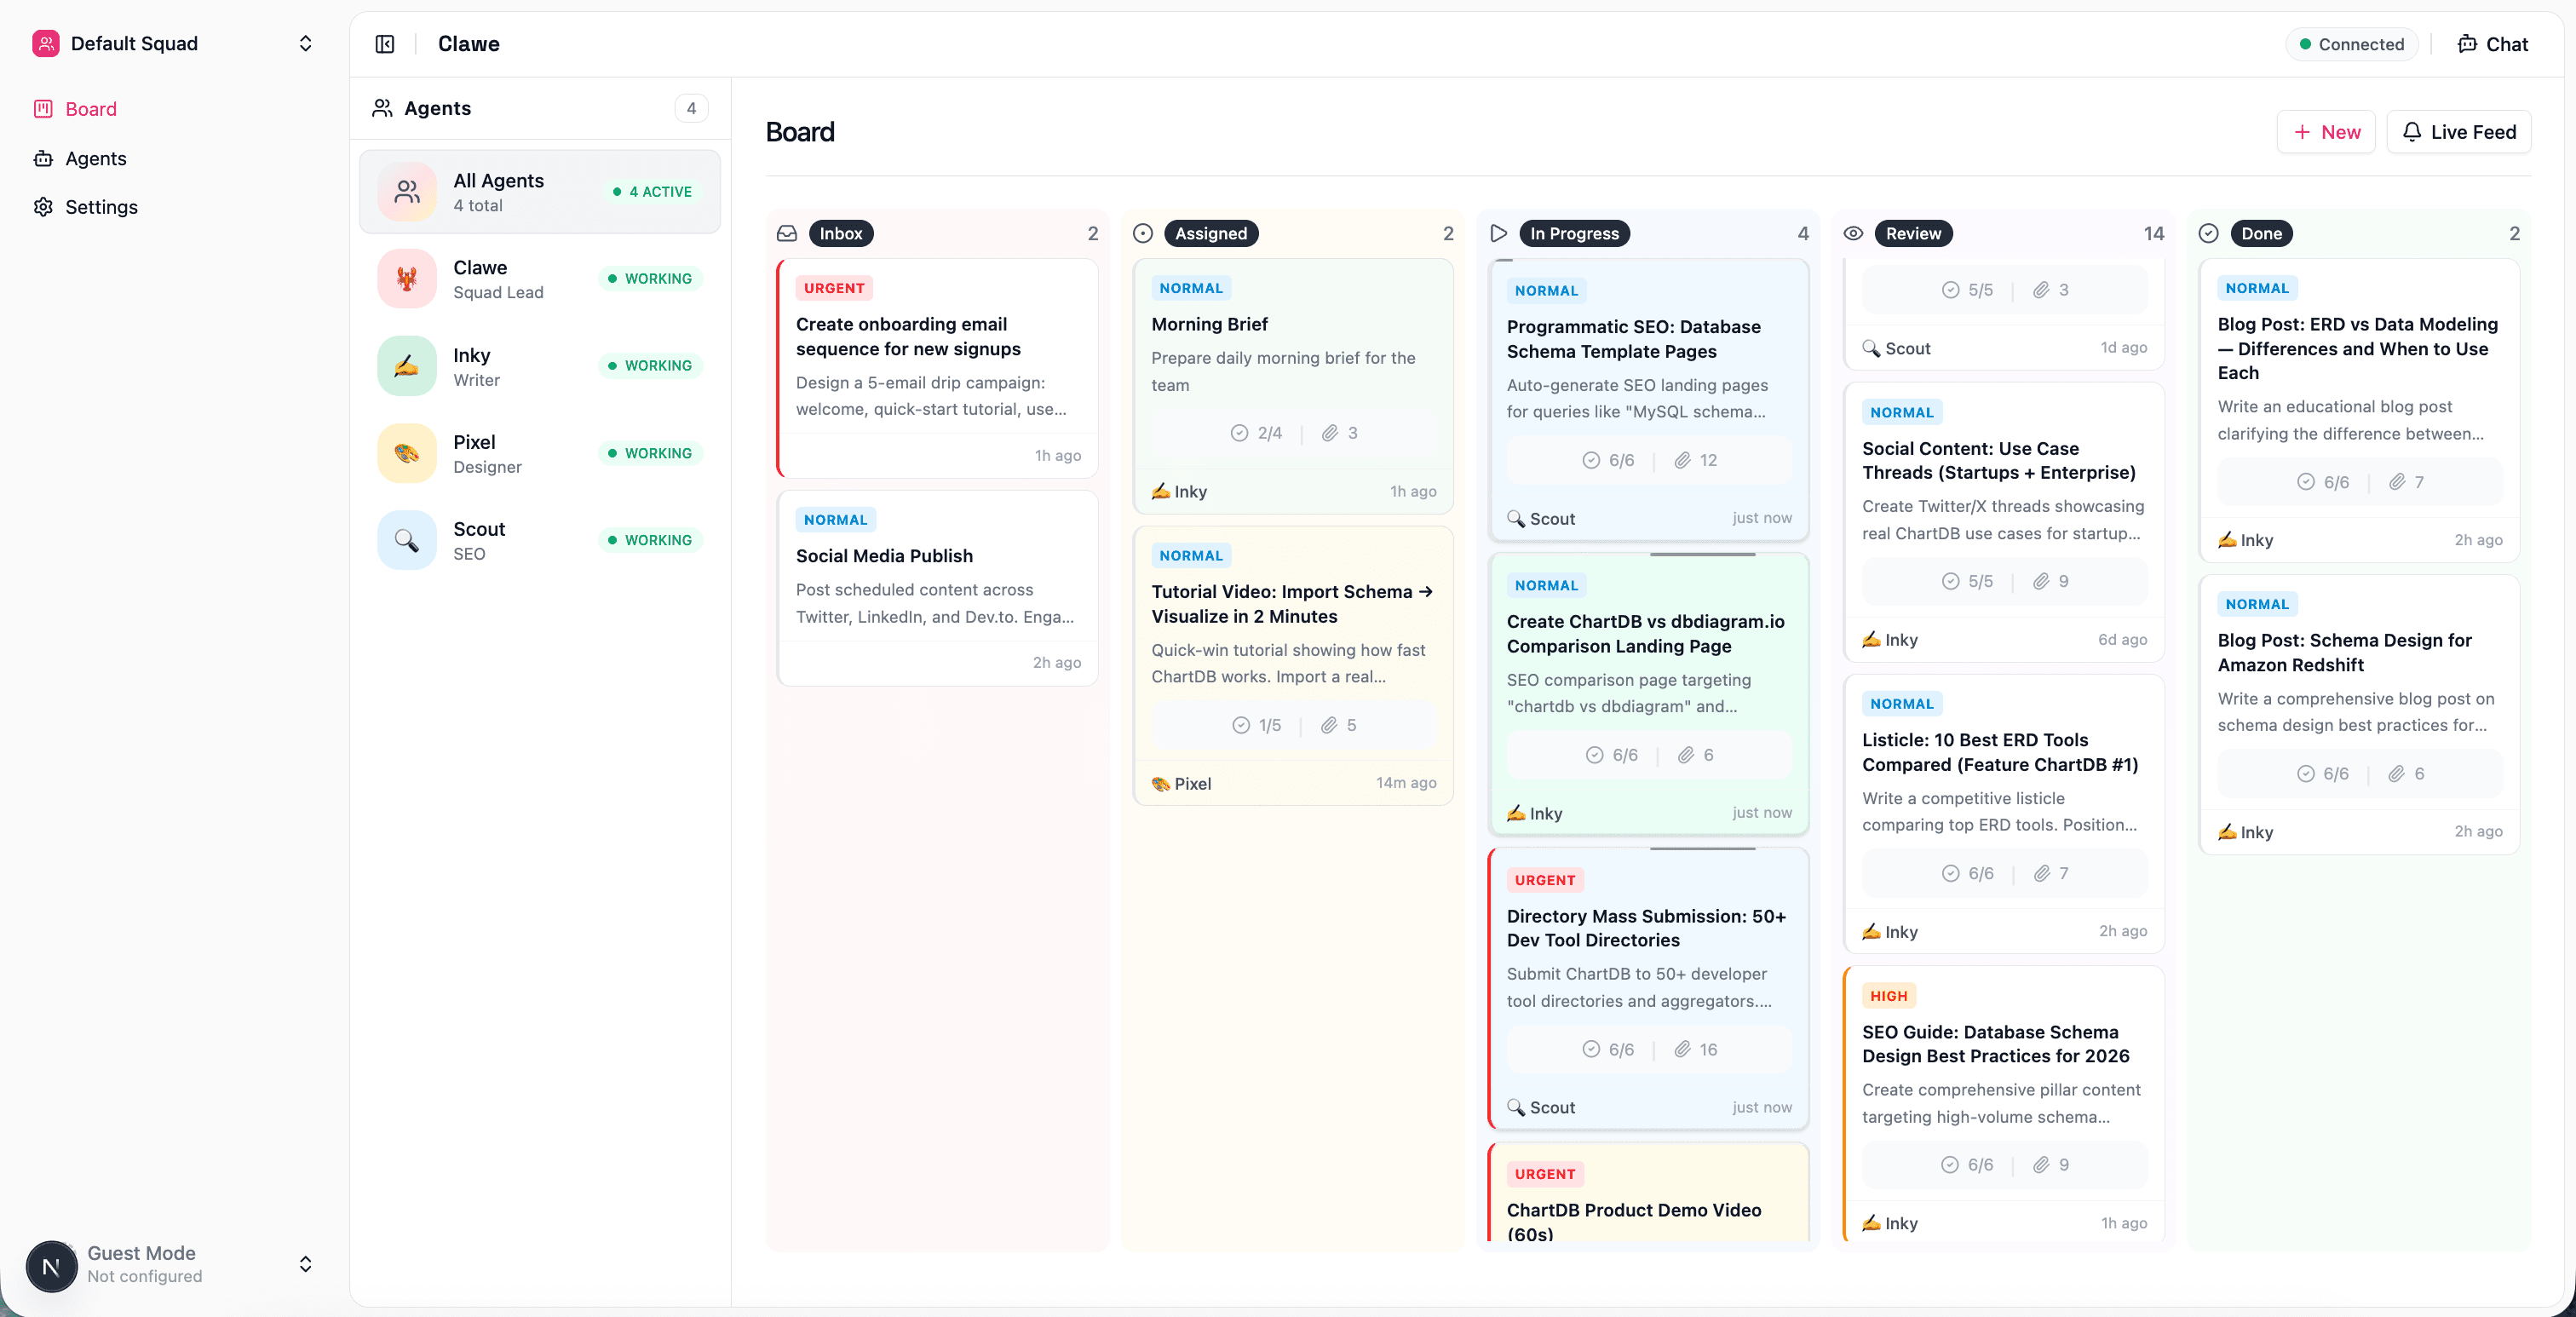
Task: Open the Live Feed panel
Action: pos(2458,131)
